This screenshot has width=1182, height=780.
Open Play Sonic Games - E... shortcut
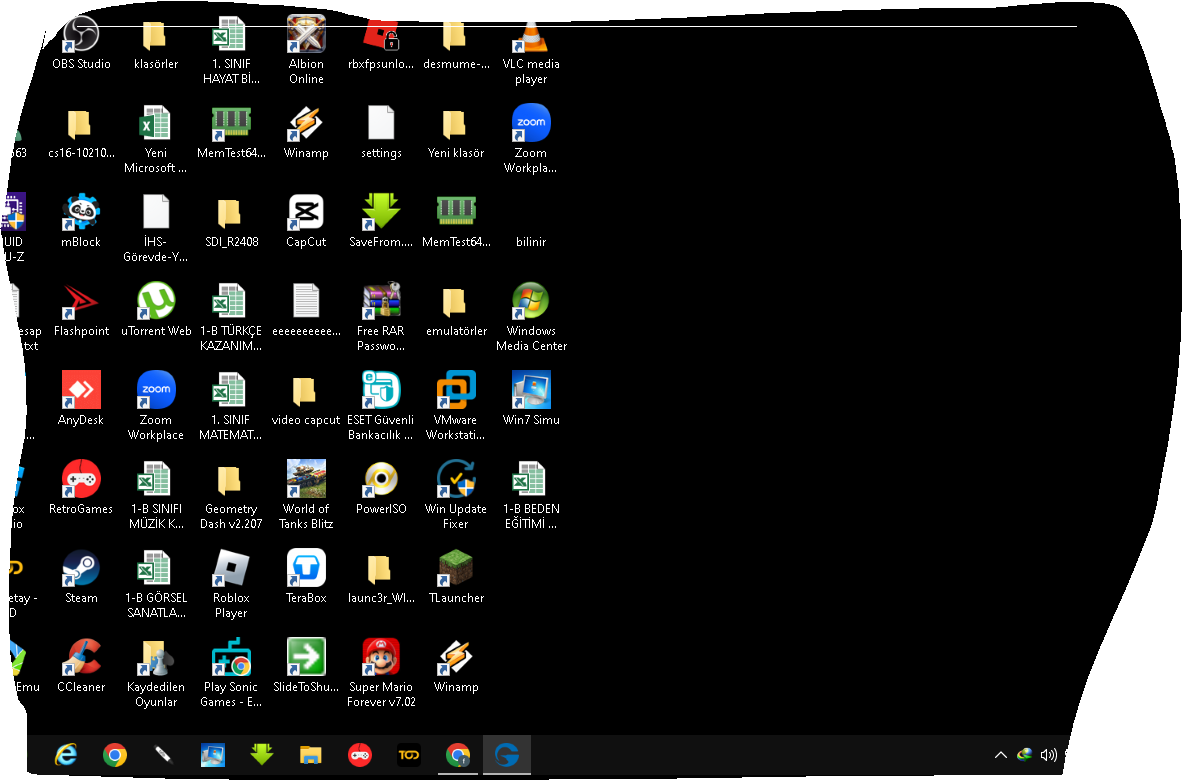coord(231,673)
